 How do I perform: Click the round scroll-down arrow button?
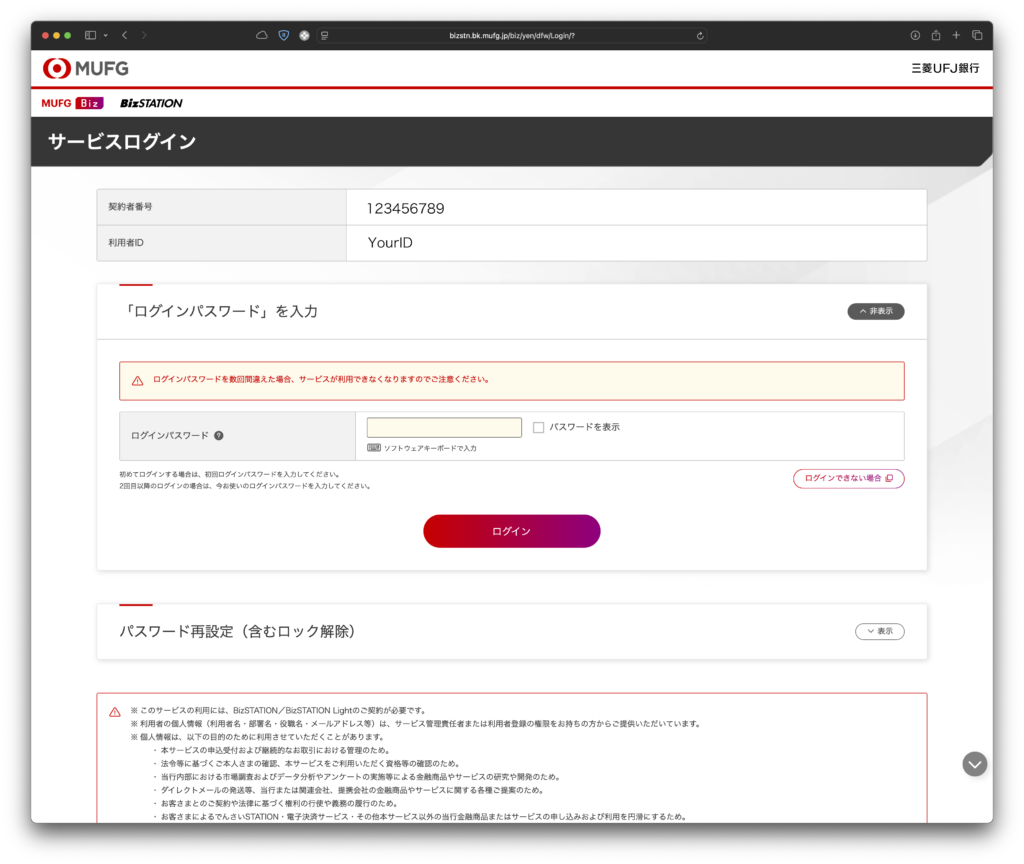(974, 764)
